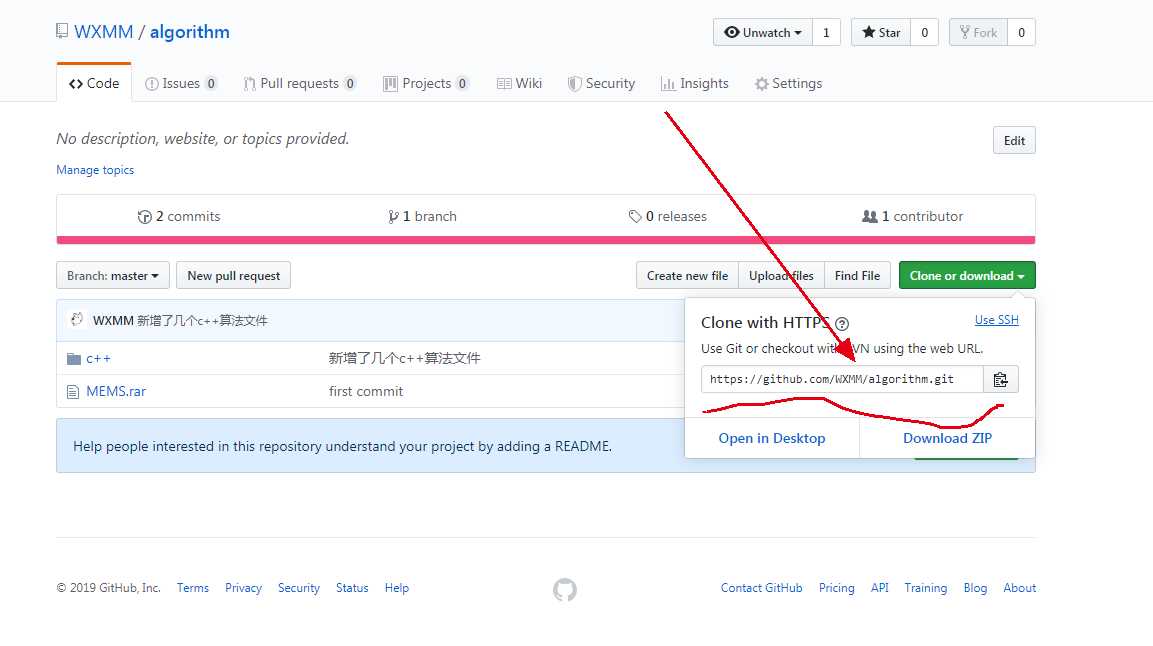The image size is (1153, 646).
Task: Open the About footer link
Action: point(1019,588)
